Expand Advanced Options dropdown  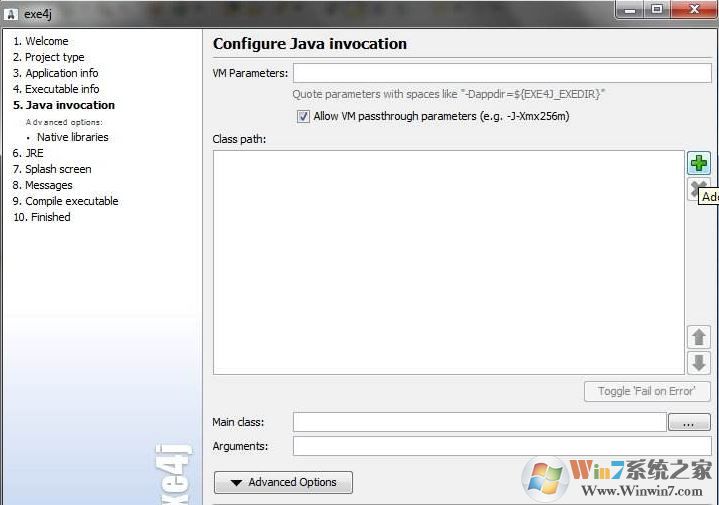click(283, 483)
